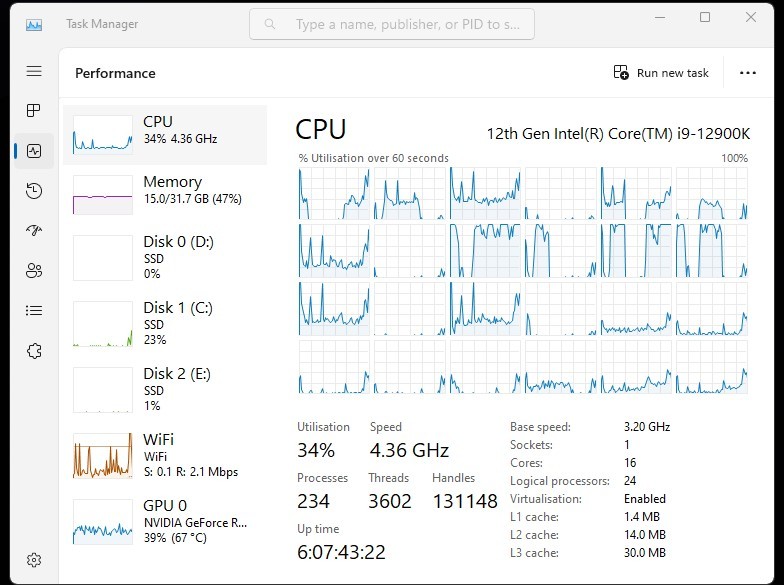Viewport: 784px width, 585px height.
Task: Open the Details page icon
Action: click(34, 311)
